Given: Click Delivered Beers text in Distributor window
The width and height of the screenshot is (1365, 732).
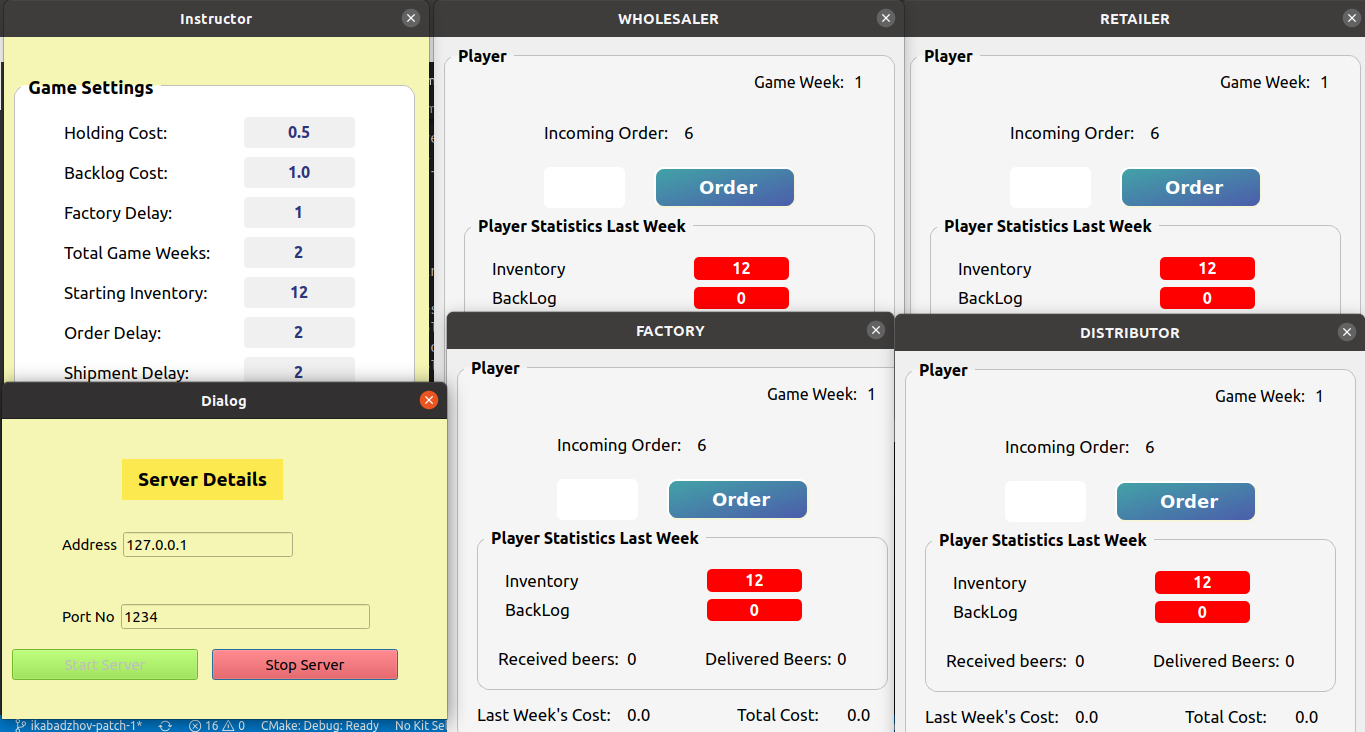Looking at the screenshot, I should click(1216, 661).
